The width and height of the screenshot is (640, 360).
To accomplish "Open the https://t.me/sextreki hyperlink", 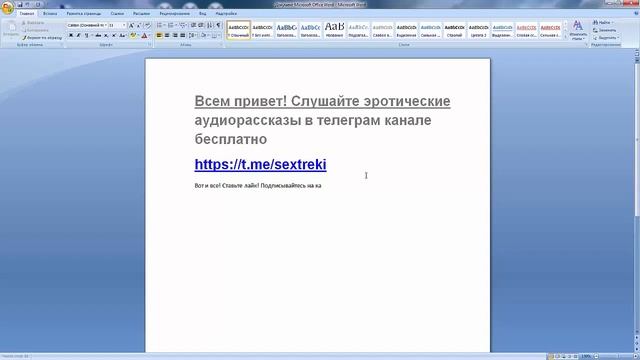I will (x=260, y=164).
